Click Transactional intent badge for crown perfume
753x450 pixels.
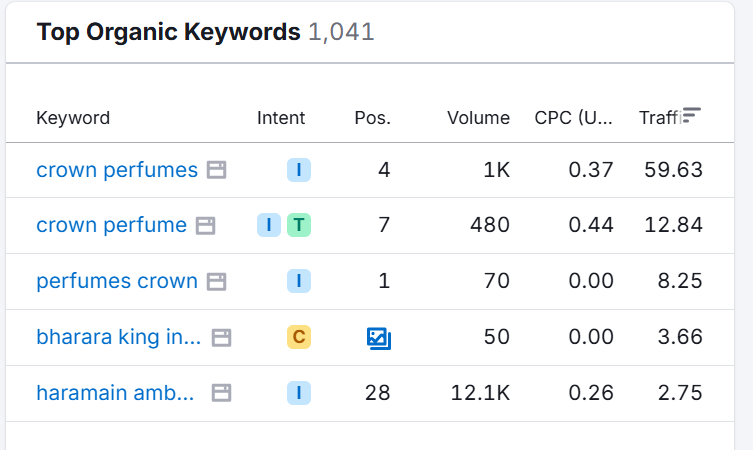pyautogui.click(x=299, y=225)
